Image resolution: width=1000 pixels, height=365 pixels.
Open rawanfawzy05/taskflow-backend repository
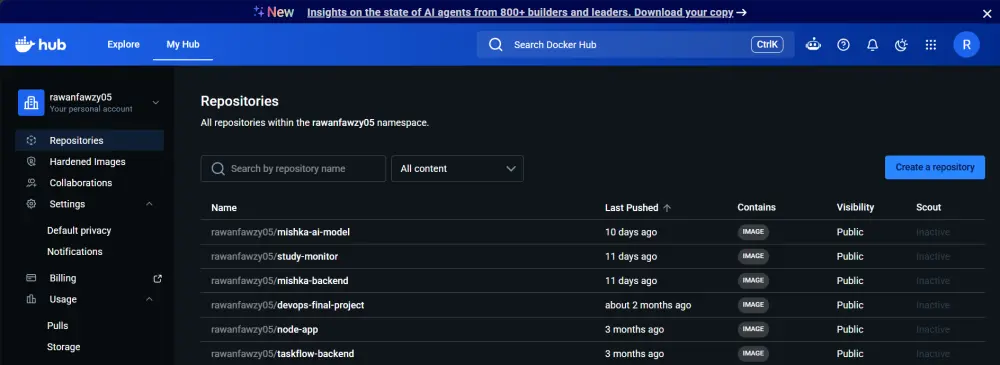tap(283, 354)
